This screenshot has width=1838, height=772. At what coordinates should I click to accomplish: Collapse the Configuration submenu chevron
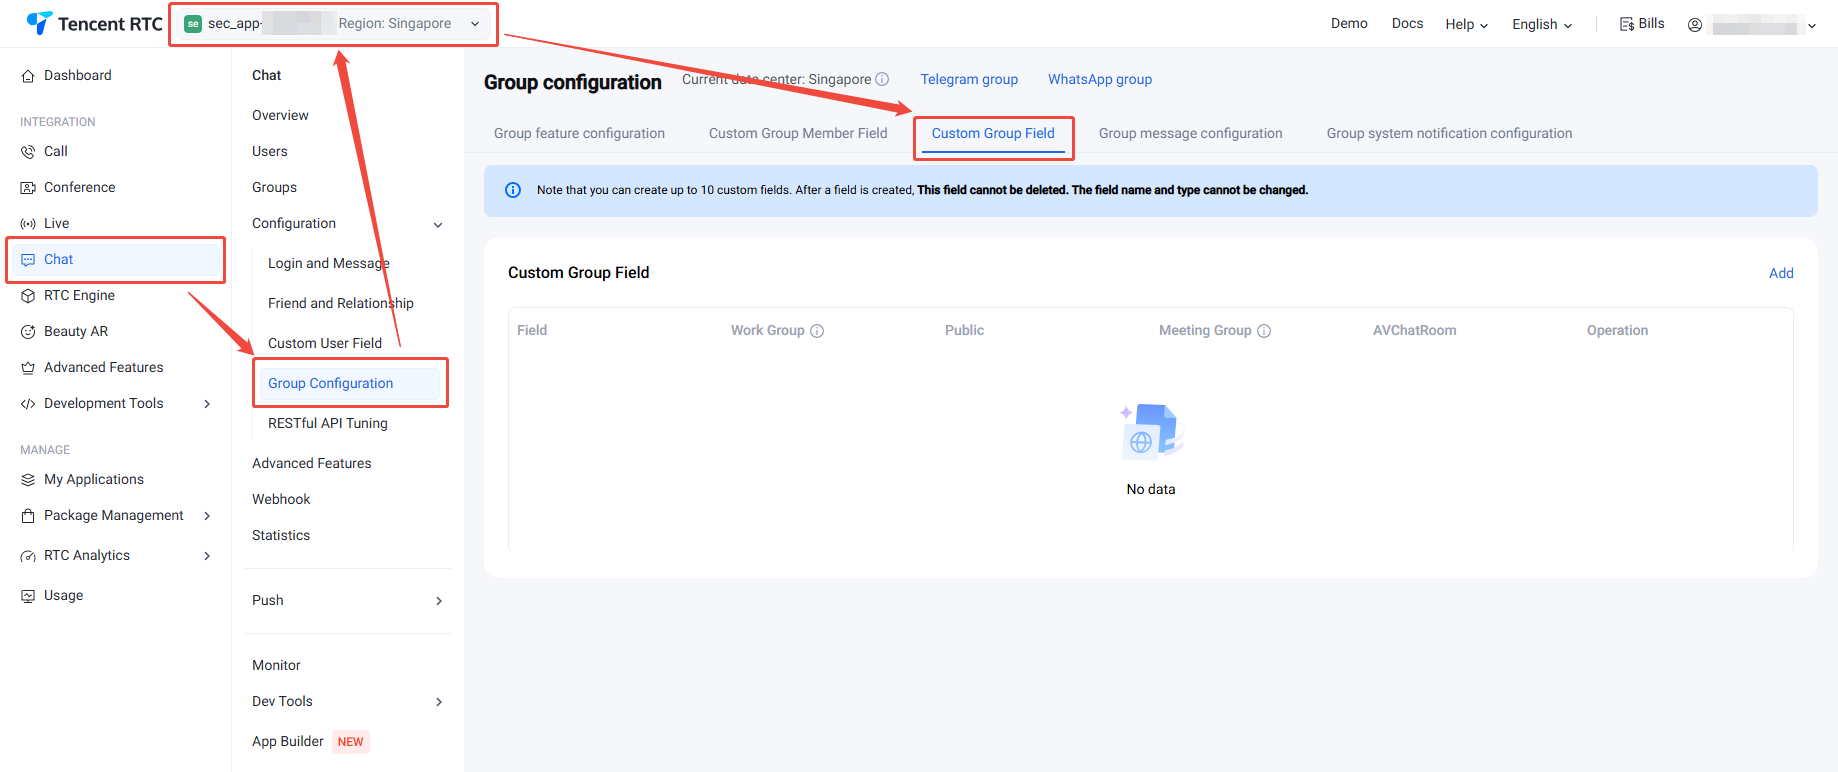(438, 225)
